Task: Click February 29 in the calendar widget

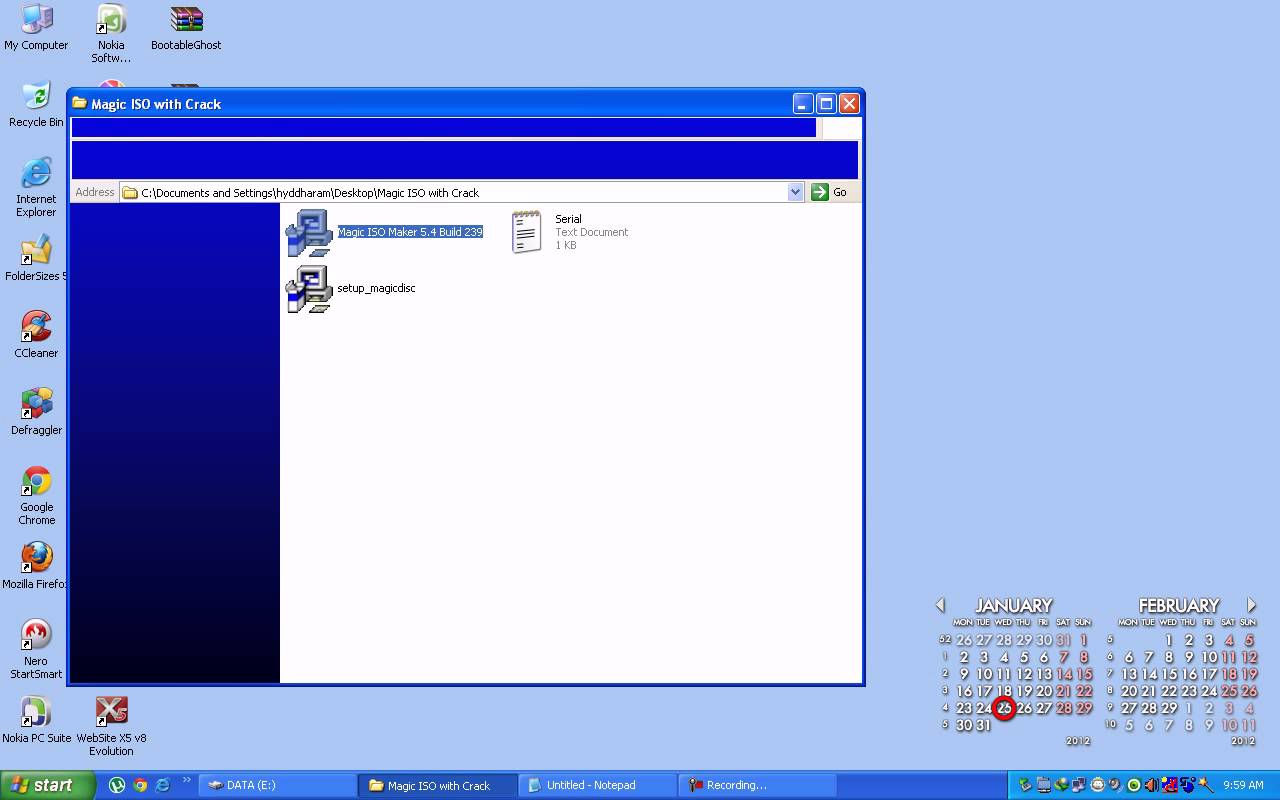Action: tap(1169, 708)
